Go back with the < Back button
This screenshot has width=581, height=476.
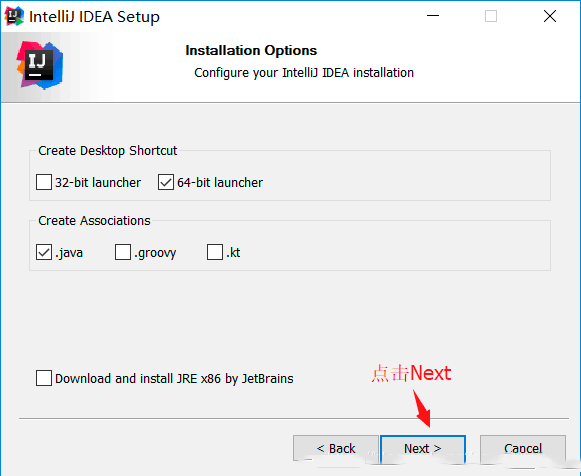(x=336, y=449)
